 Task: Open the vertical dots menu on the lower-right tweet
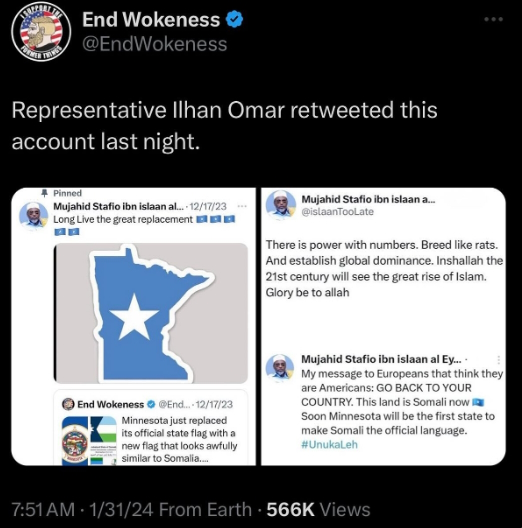499,360
